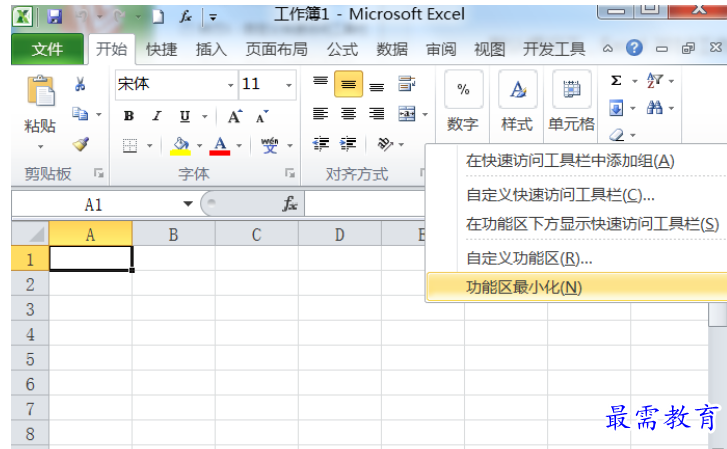Click the Fill down arrow icon
The height and width of the screenshot is (449, 727).
point(616,109)
